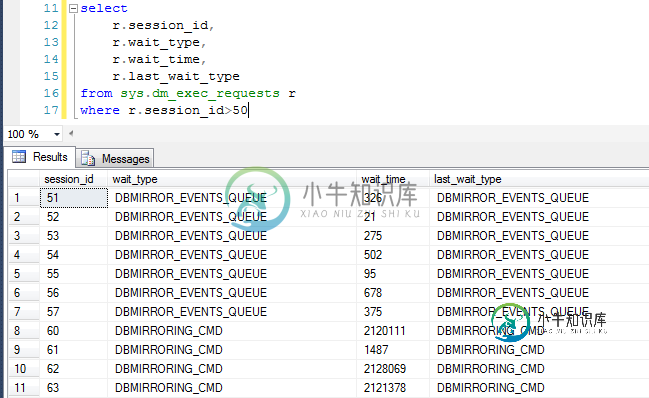This screenshot has width=649, height=398.
Task: Select row header 1
Action: pos(24,198)
